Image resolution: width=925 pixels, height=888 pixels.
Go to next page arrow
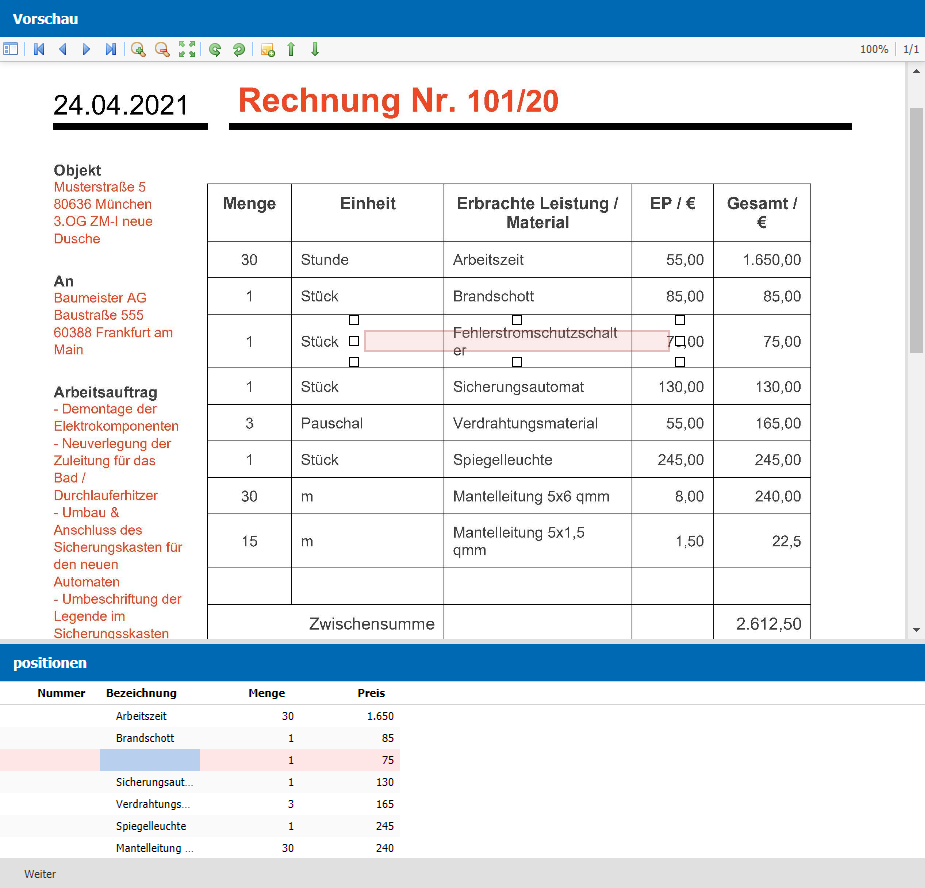coord(86,50)
